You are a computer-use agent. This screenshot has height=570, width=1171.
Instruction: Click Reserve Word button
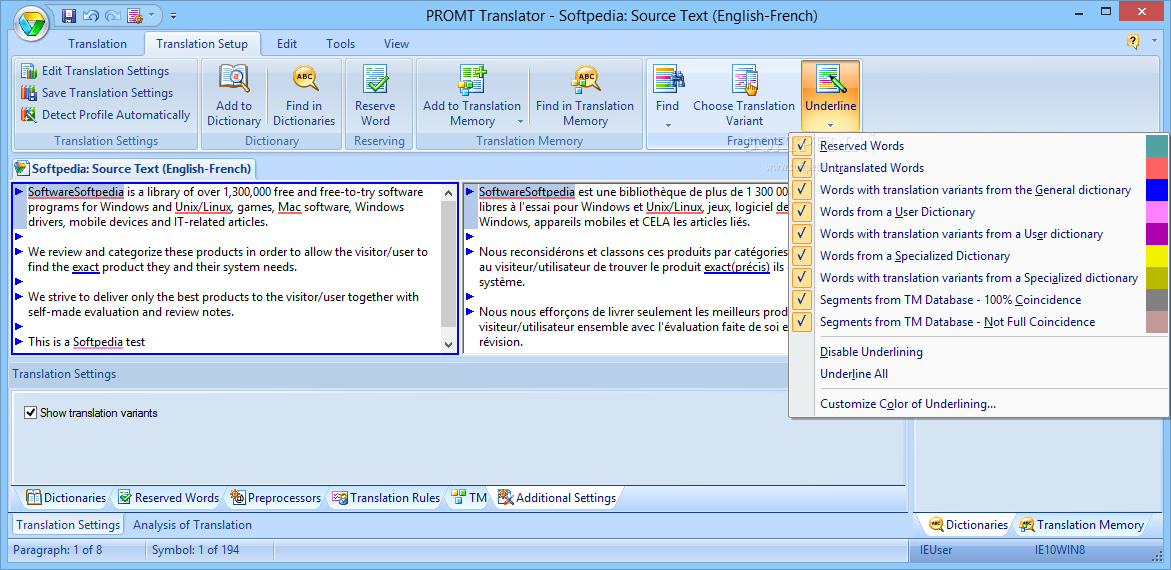tap(375, 95)
